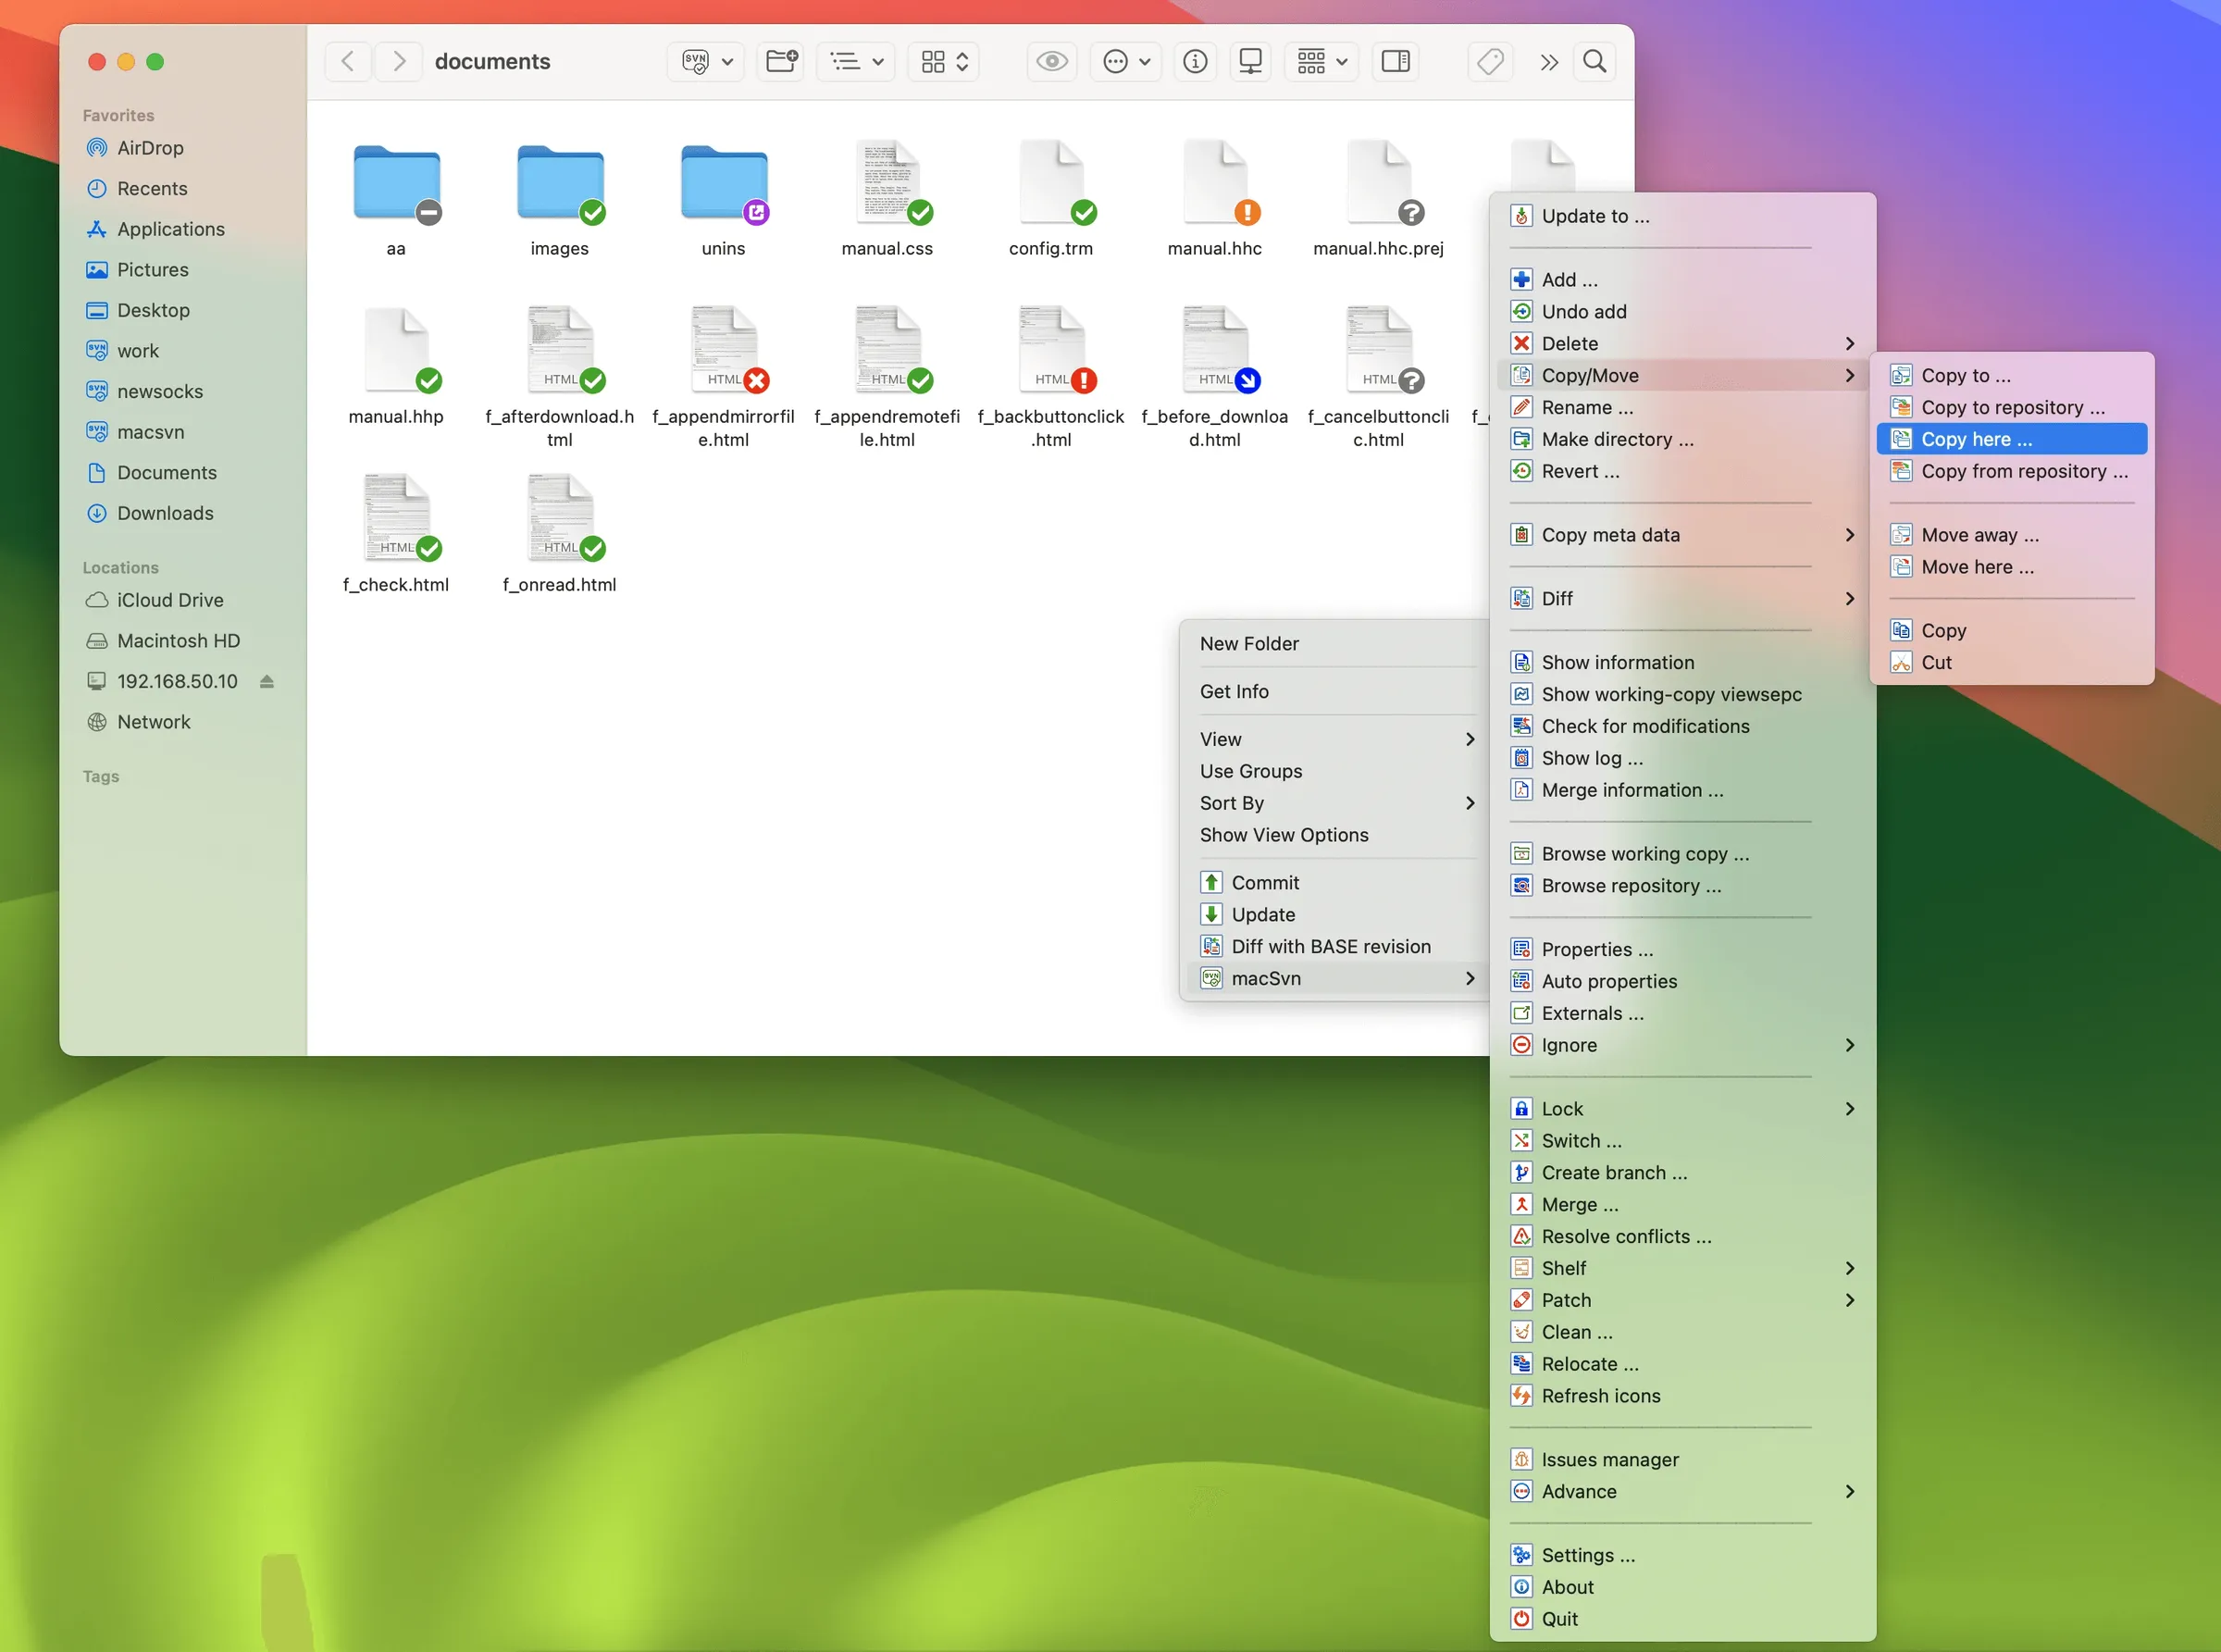The height and width of the screenshot is (1652, 2221).
Task: Select Commit in the context menu
Action: 1264,882
